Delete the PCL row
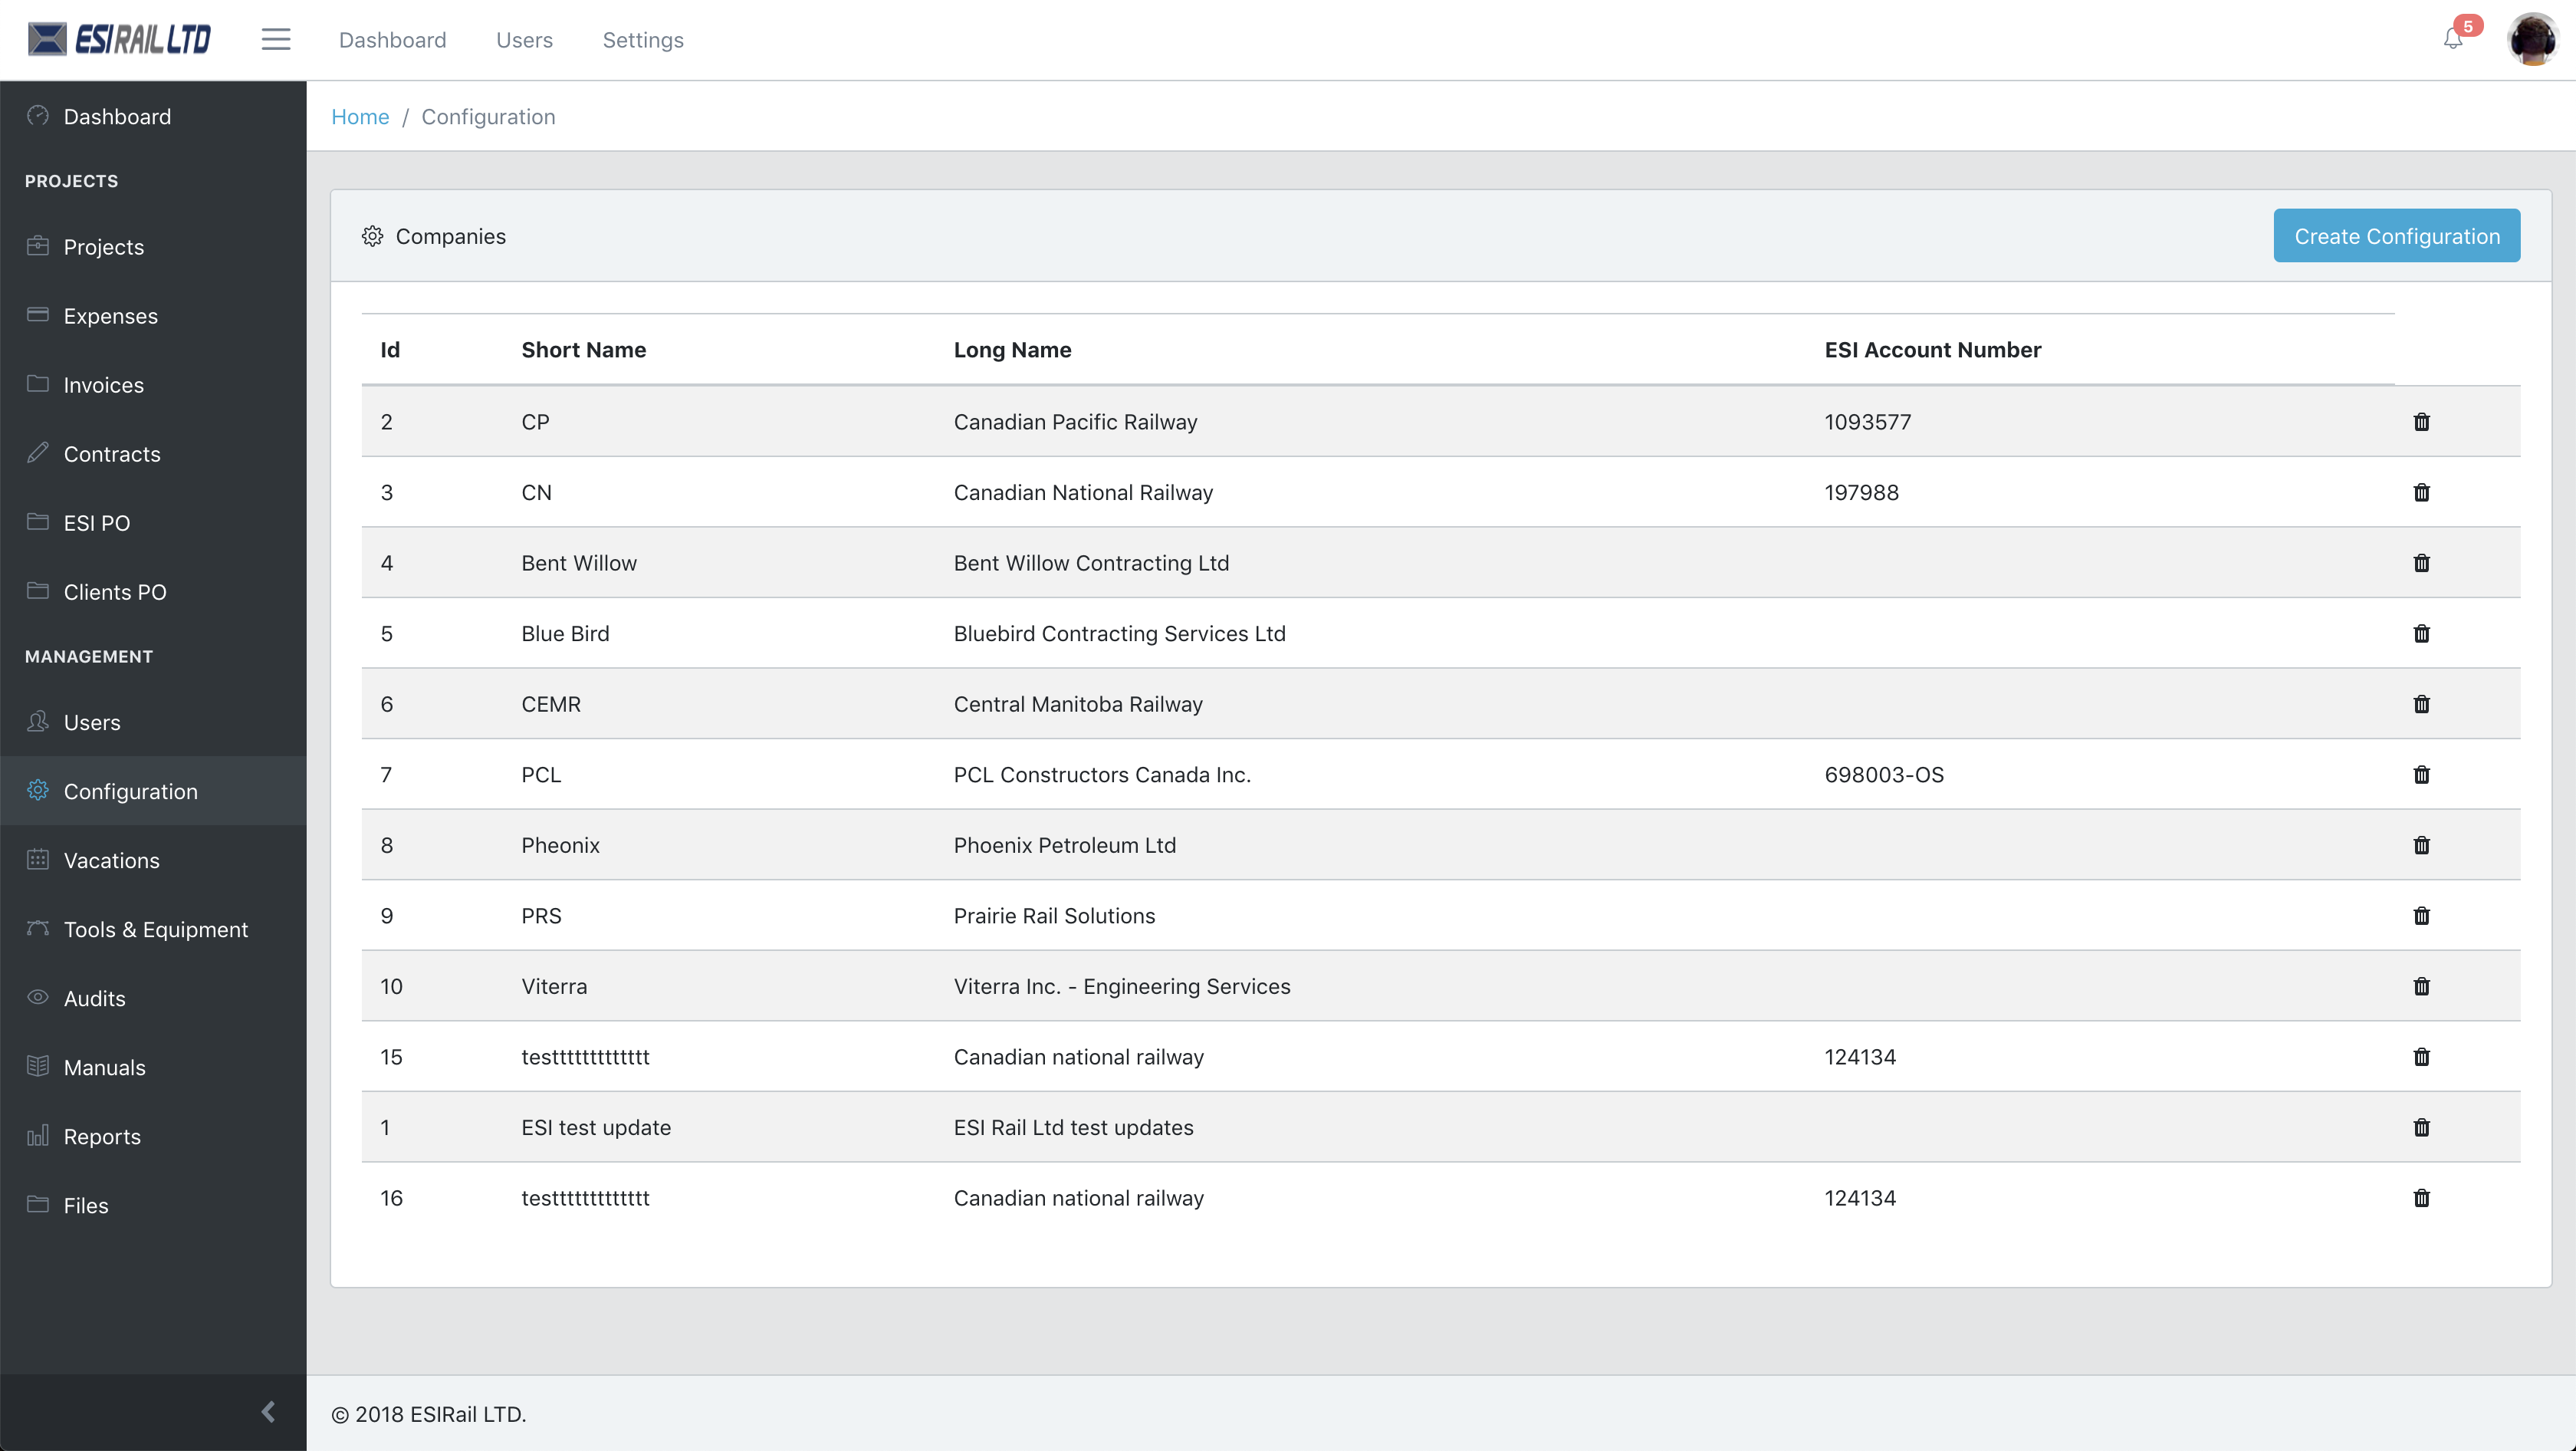This screenshot has width=2576, height=1451. pos(2421,775)
